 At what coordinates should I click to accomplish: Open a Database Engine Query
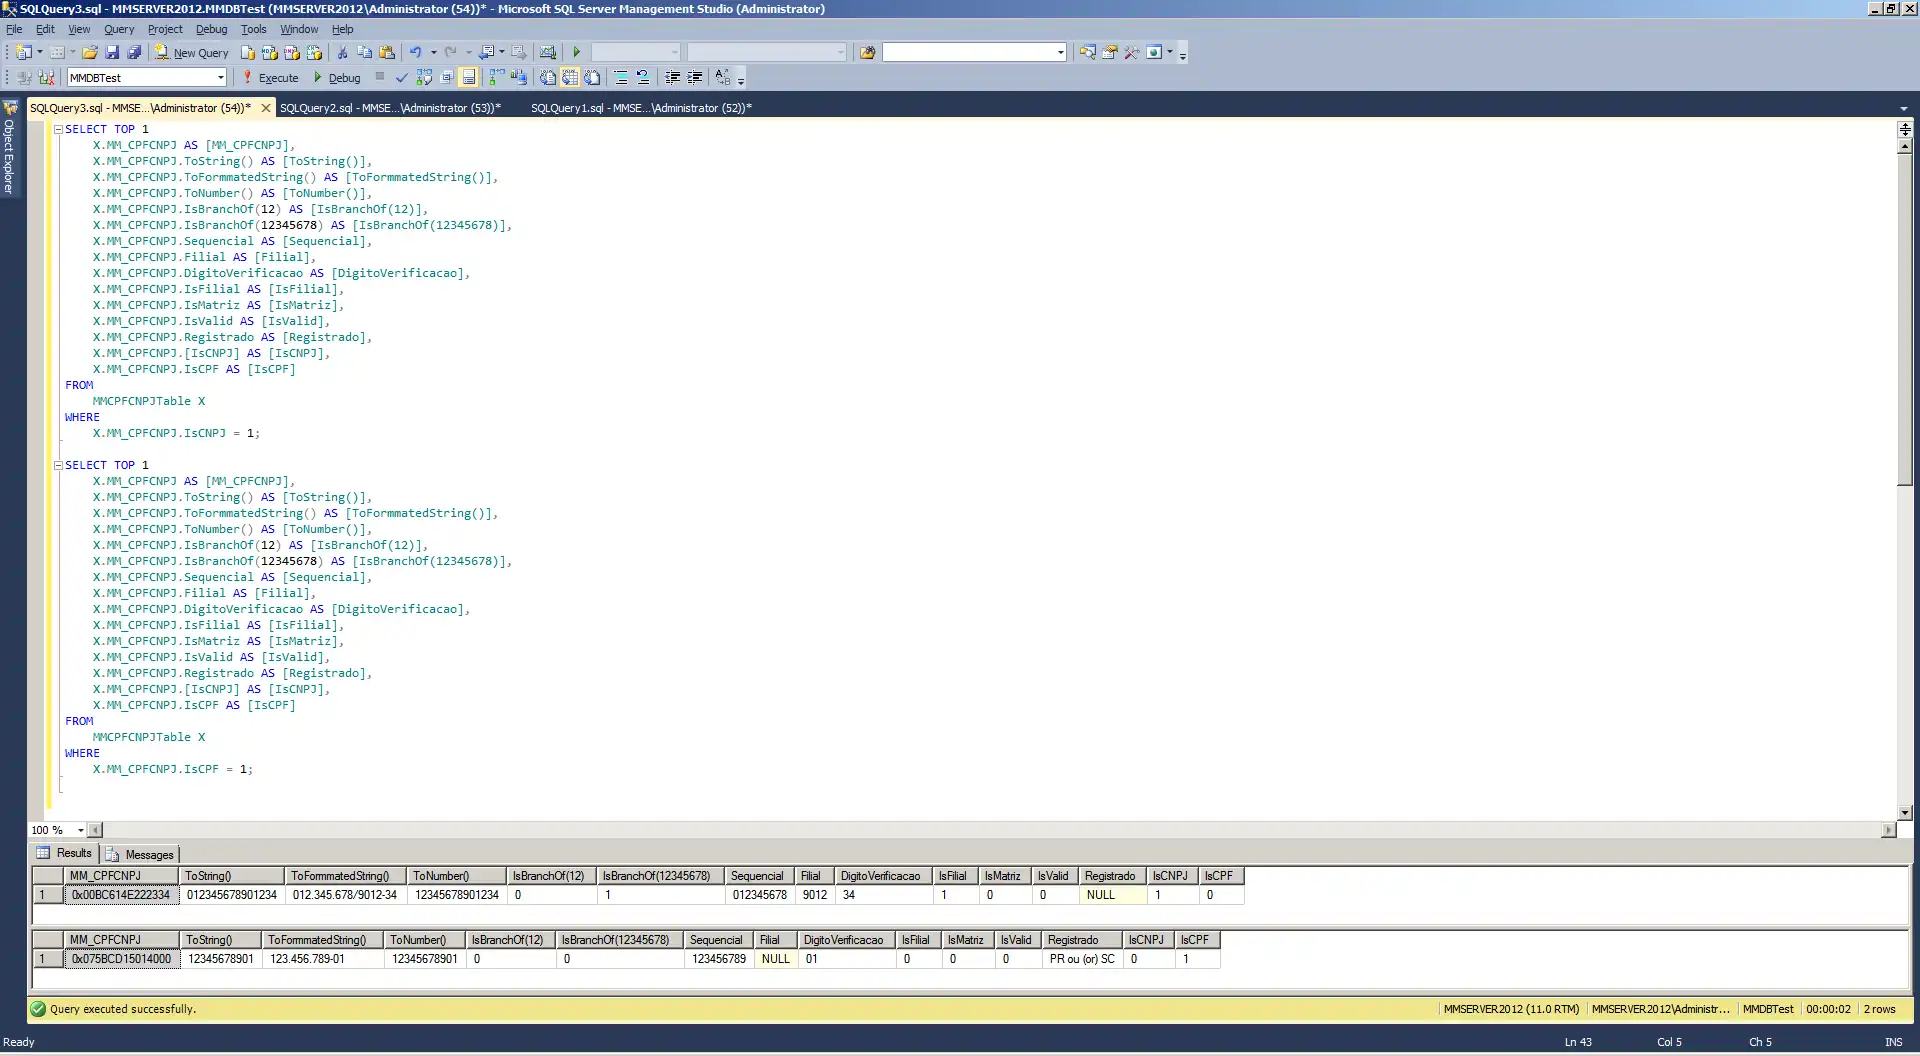pyautogui.click(x=248, y=53)
